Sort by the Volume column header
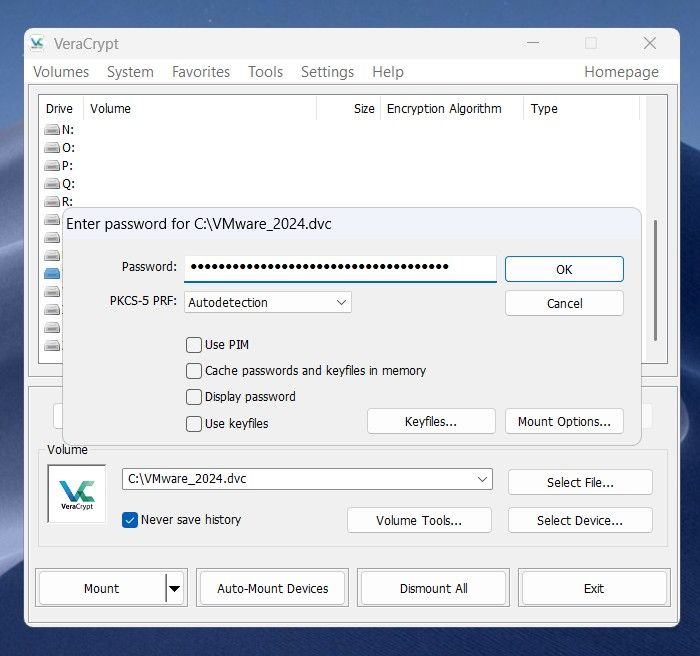700x656 pixels. coord(200,109)
